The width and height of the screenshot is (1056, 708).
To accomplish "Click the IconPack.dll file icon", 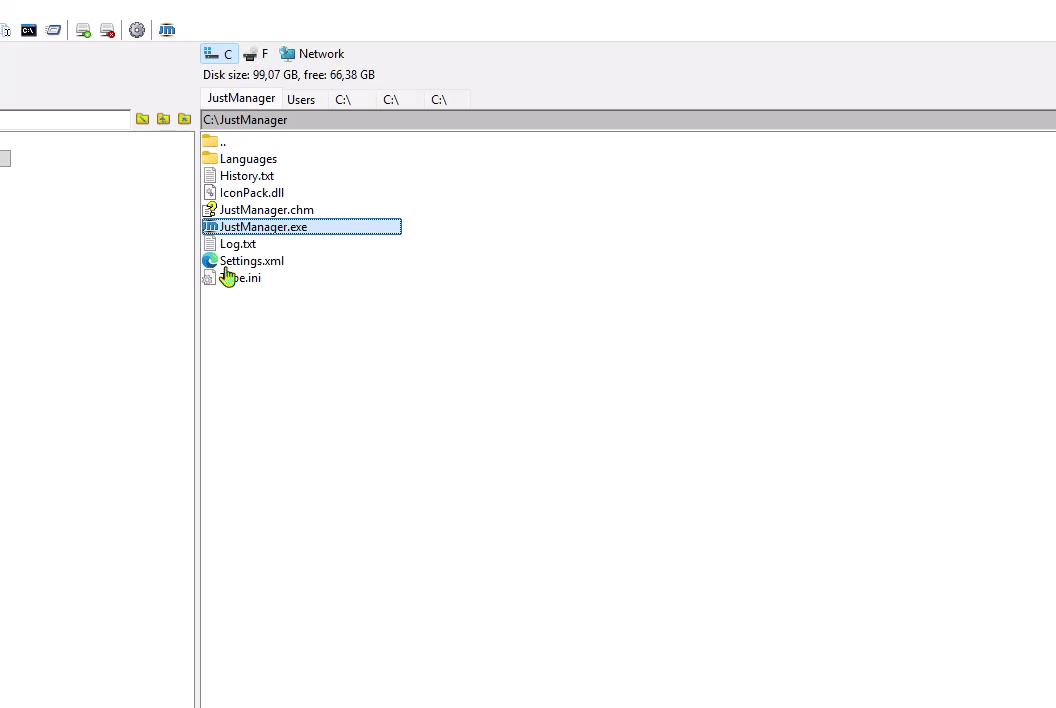I will pos(209,193).
